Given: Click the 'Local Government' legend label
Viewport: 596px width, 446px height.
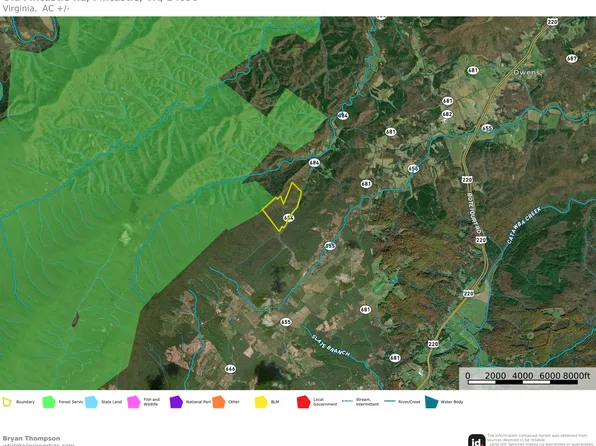Looking at the screenshot, I should click(x=325, y=402).
